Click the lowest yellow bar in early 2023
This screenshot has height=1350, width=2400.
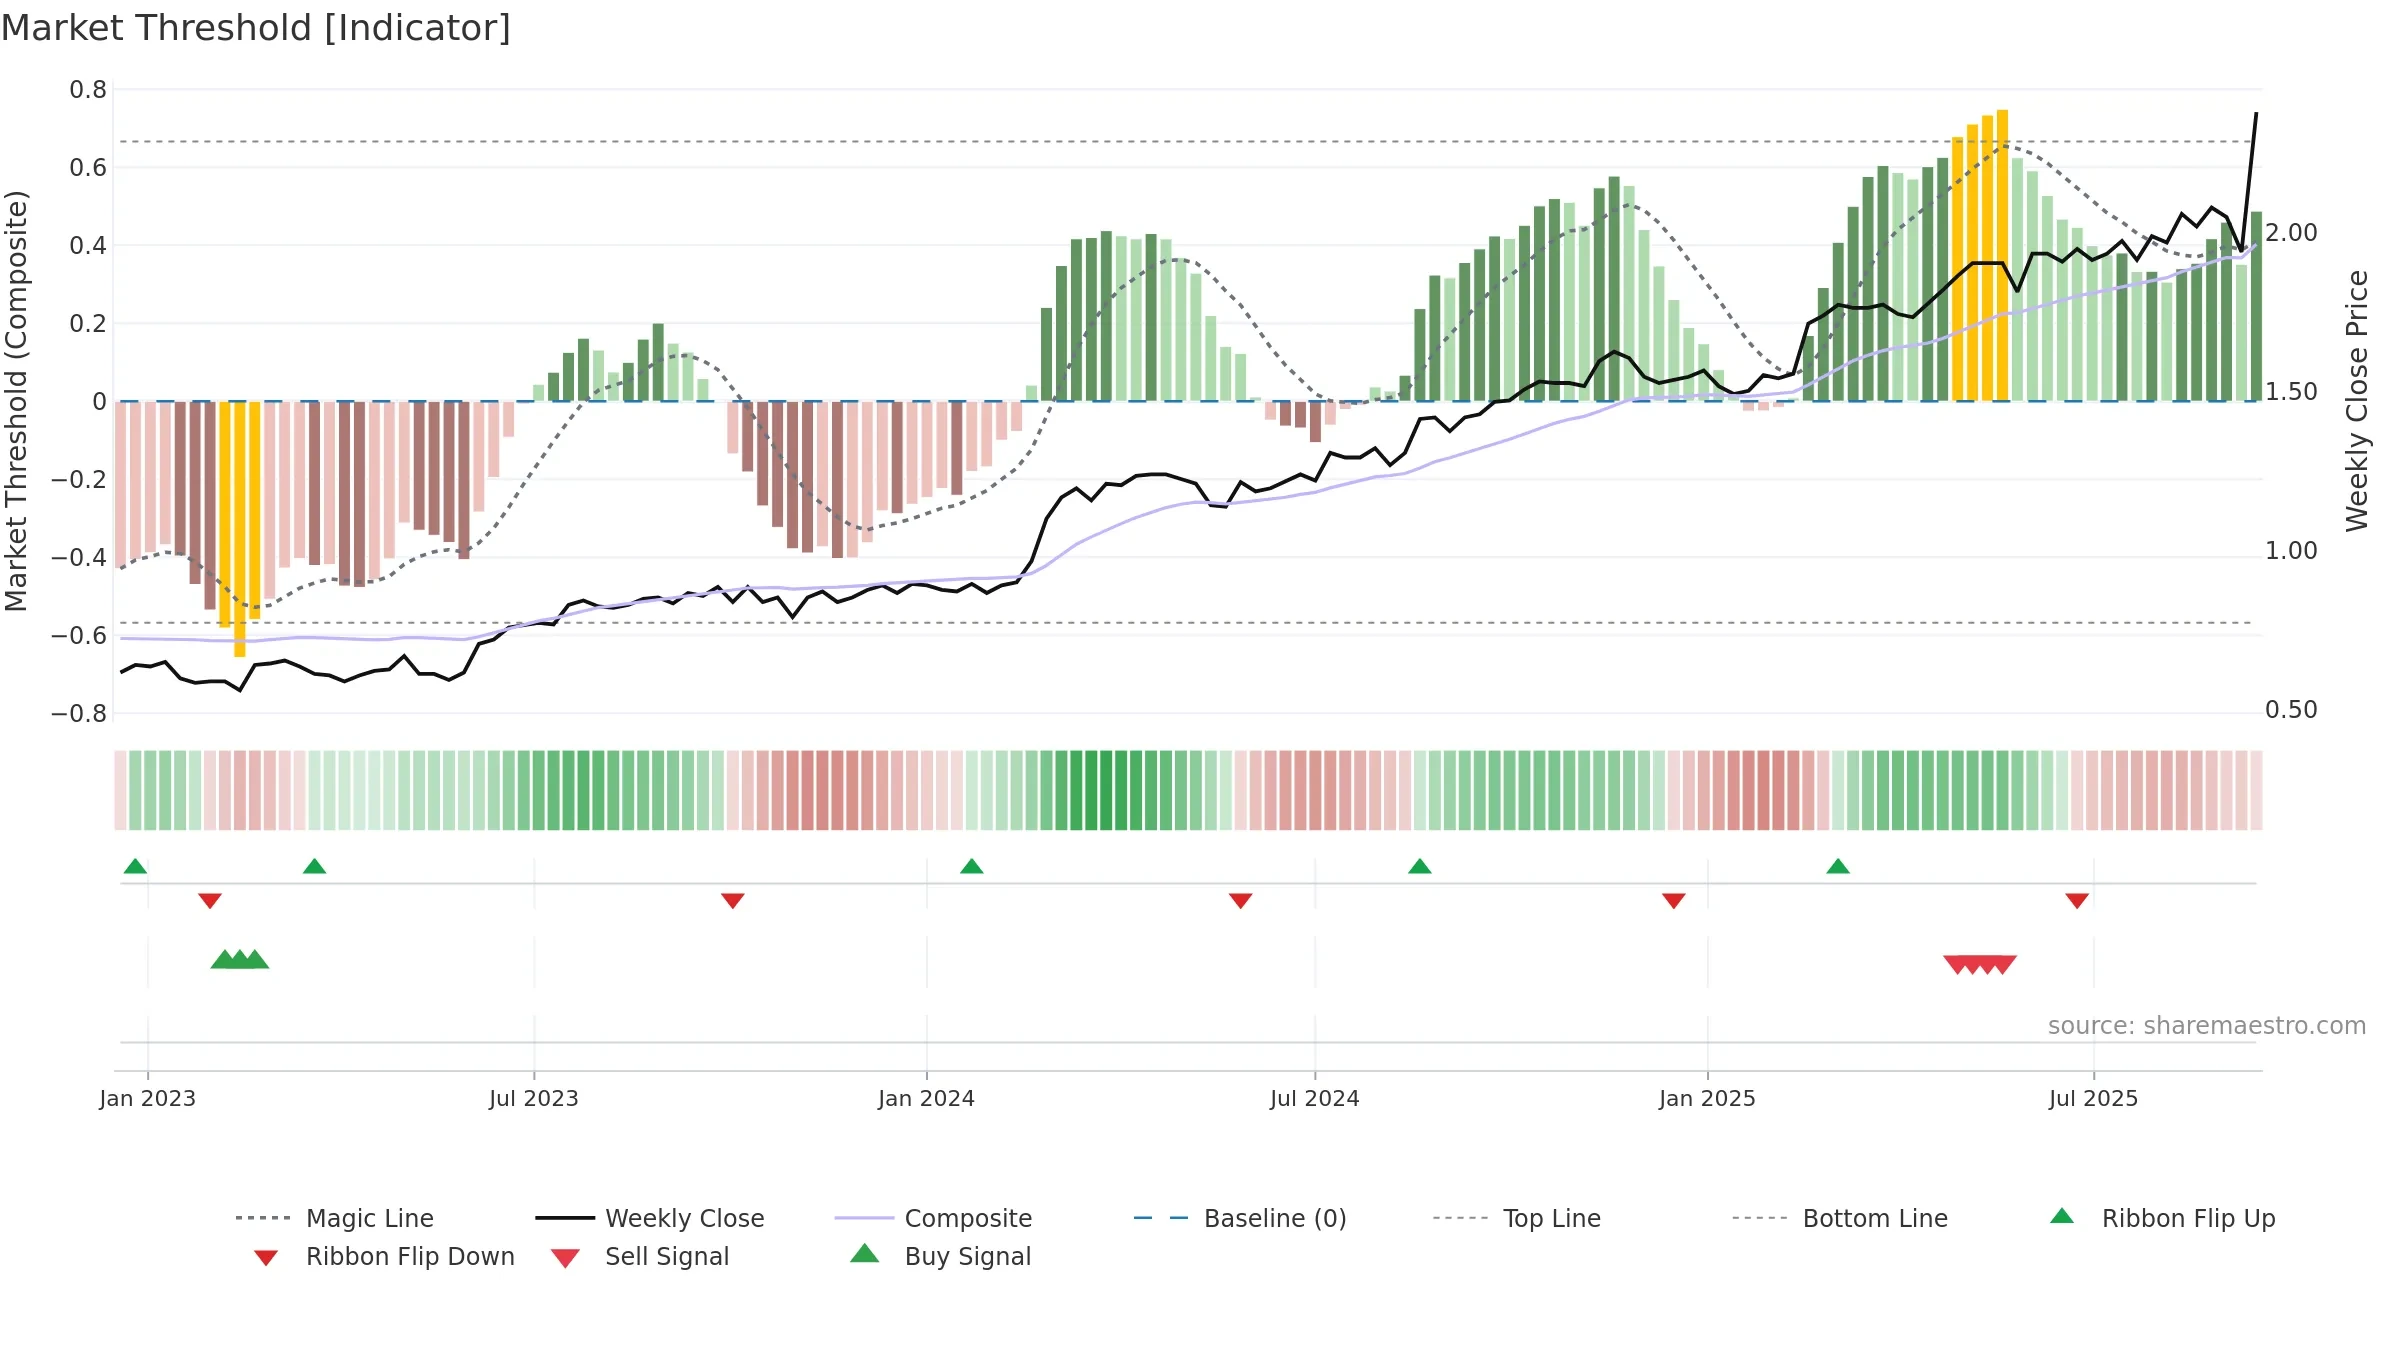(x=240, y=529)
